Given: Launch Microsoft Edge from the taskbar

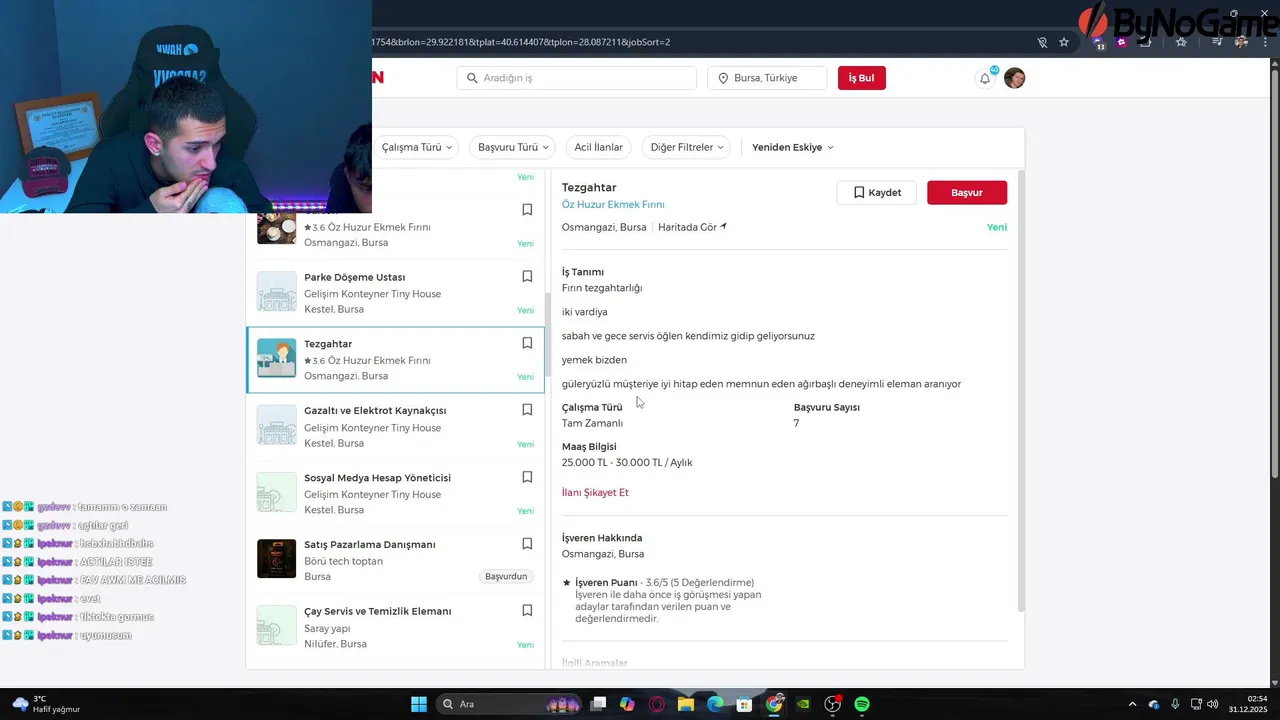Looking at the screenshot, I should click(x=715, y=704).
